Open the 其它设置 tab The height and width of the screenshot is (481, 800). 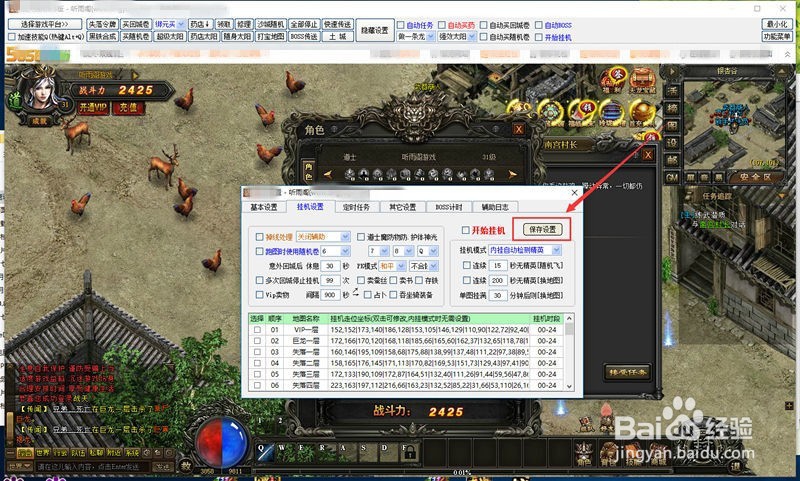[x=403, y=207]
